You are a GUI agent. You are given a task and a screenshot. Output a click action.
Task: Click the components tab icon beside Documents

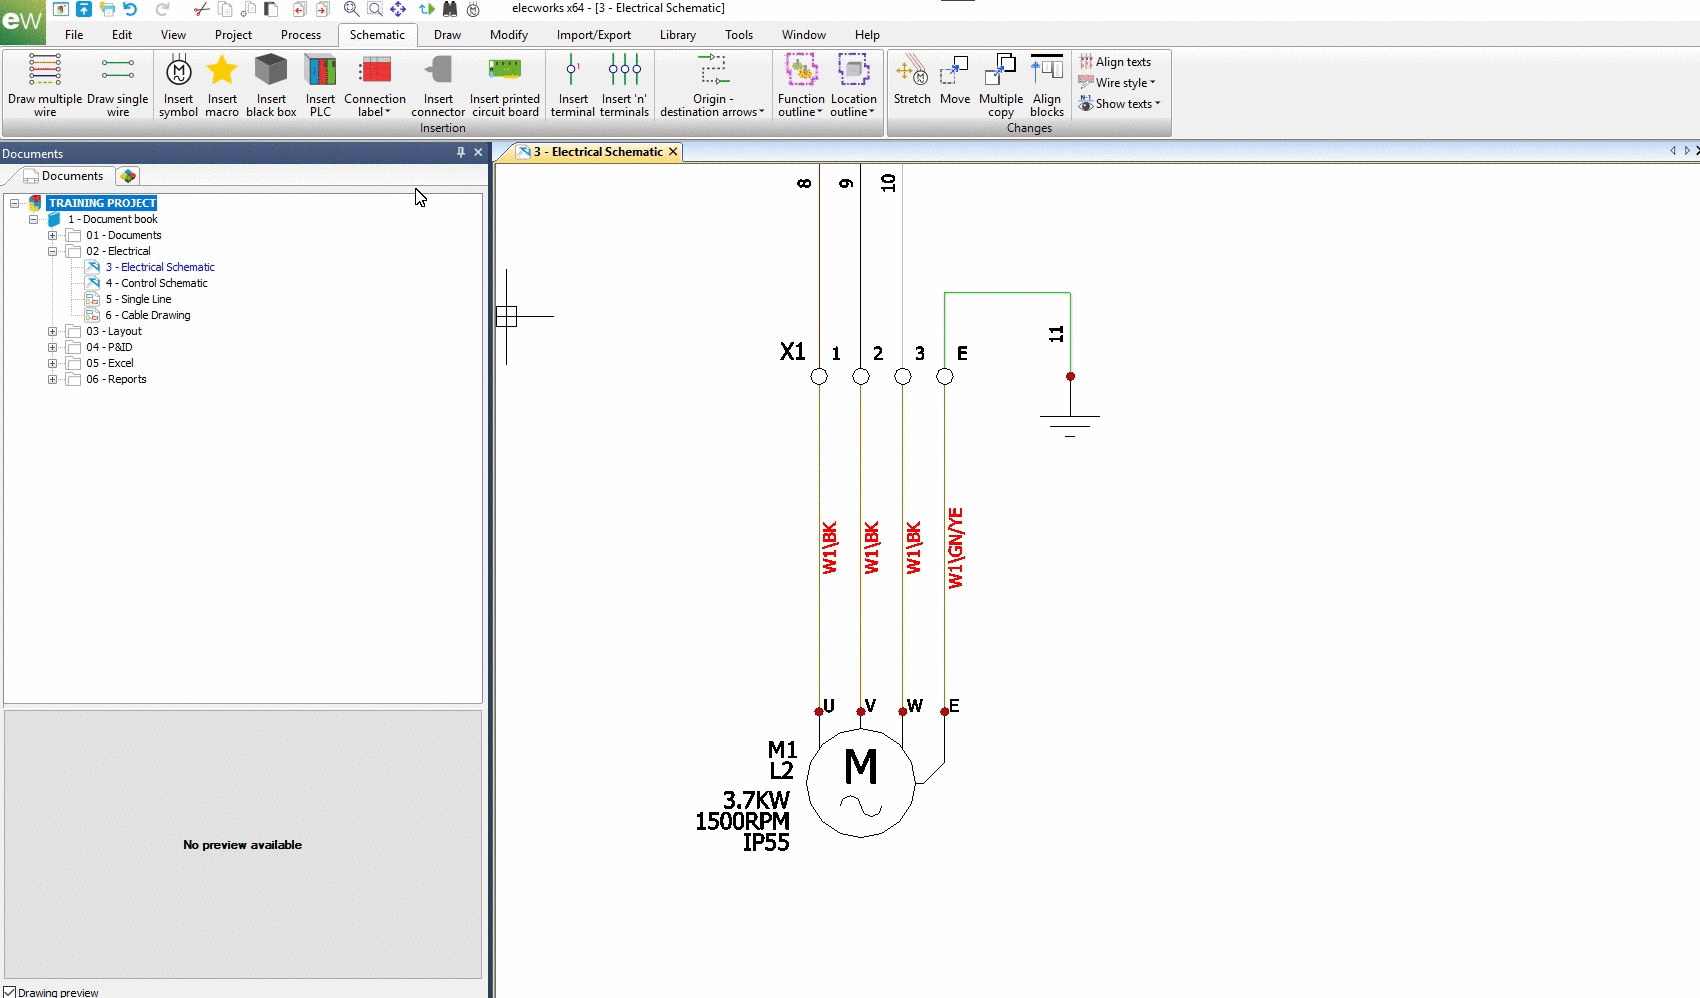(x=128, y=176)
